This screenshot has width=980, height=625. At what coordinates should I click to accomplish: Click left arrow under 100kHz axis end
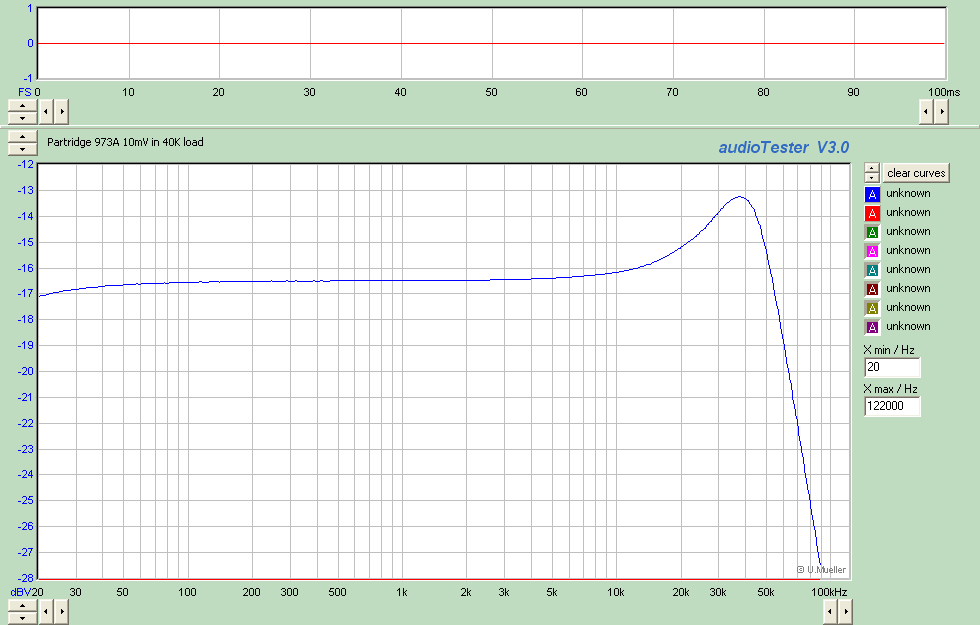click(829, 612)
